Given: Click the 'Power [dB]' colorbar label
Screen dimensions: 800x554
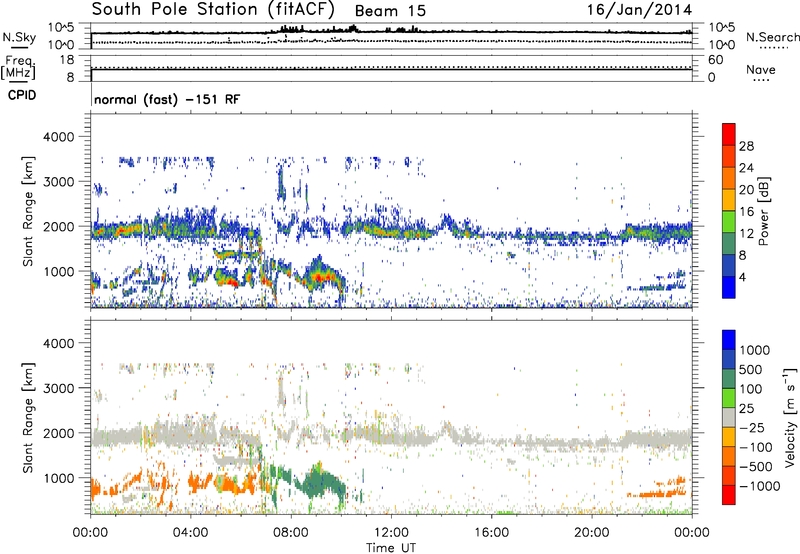Looking at the screenshot, I should (764, 211).
